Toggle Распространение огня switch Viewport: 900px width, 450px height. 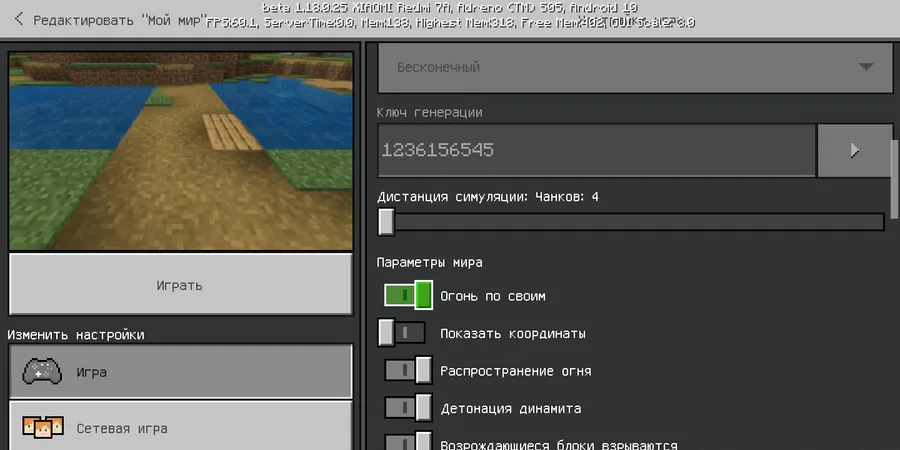point(408,371)
